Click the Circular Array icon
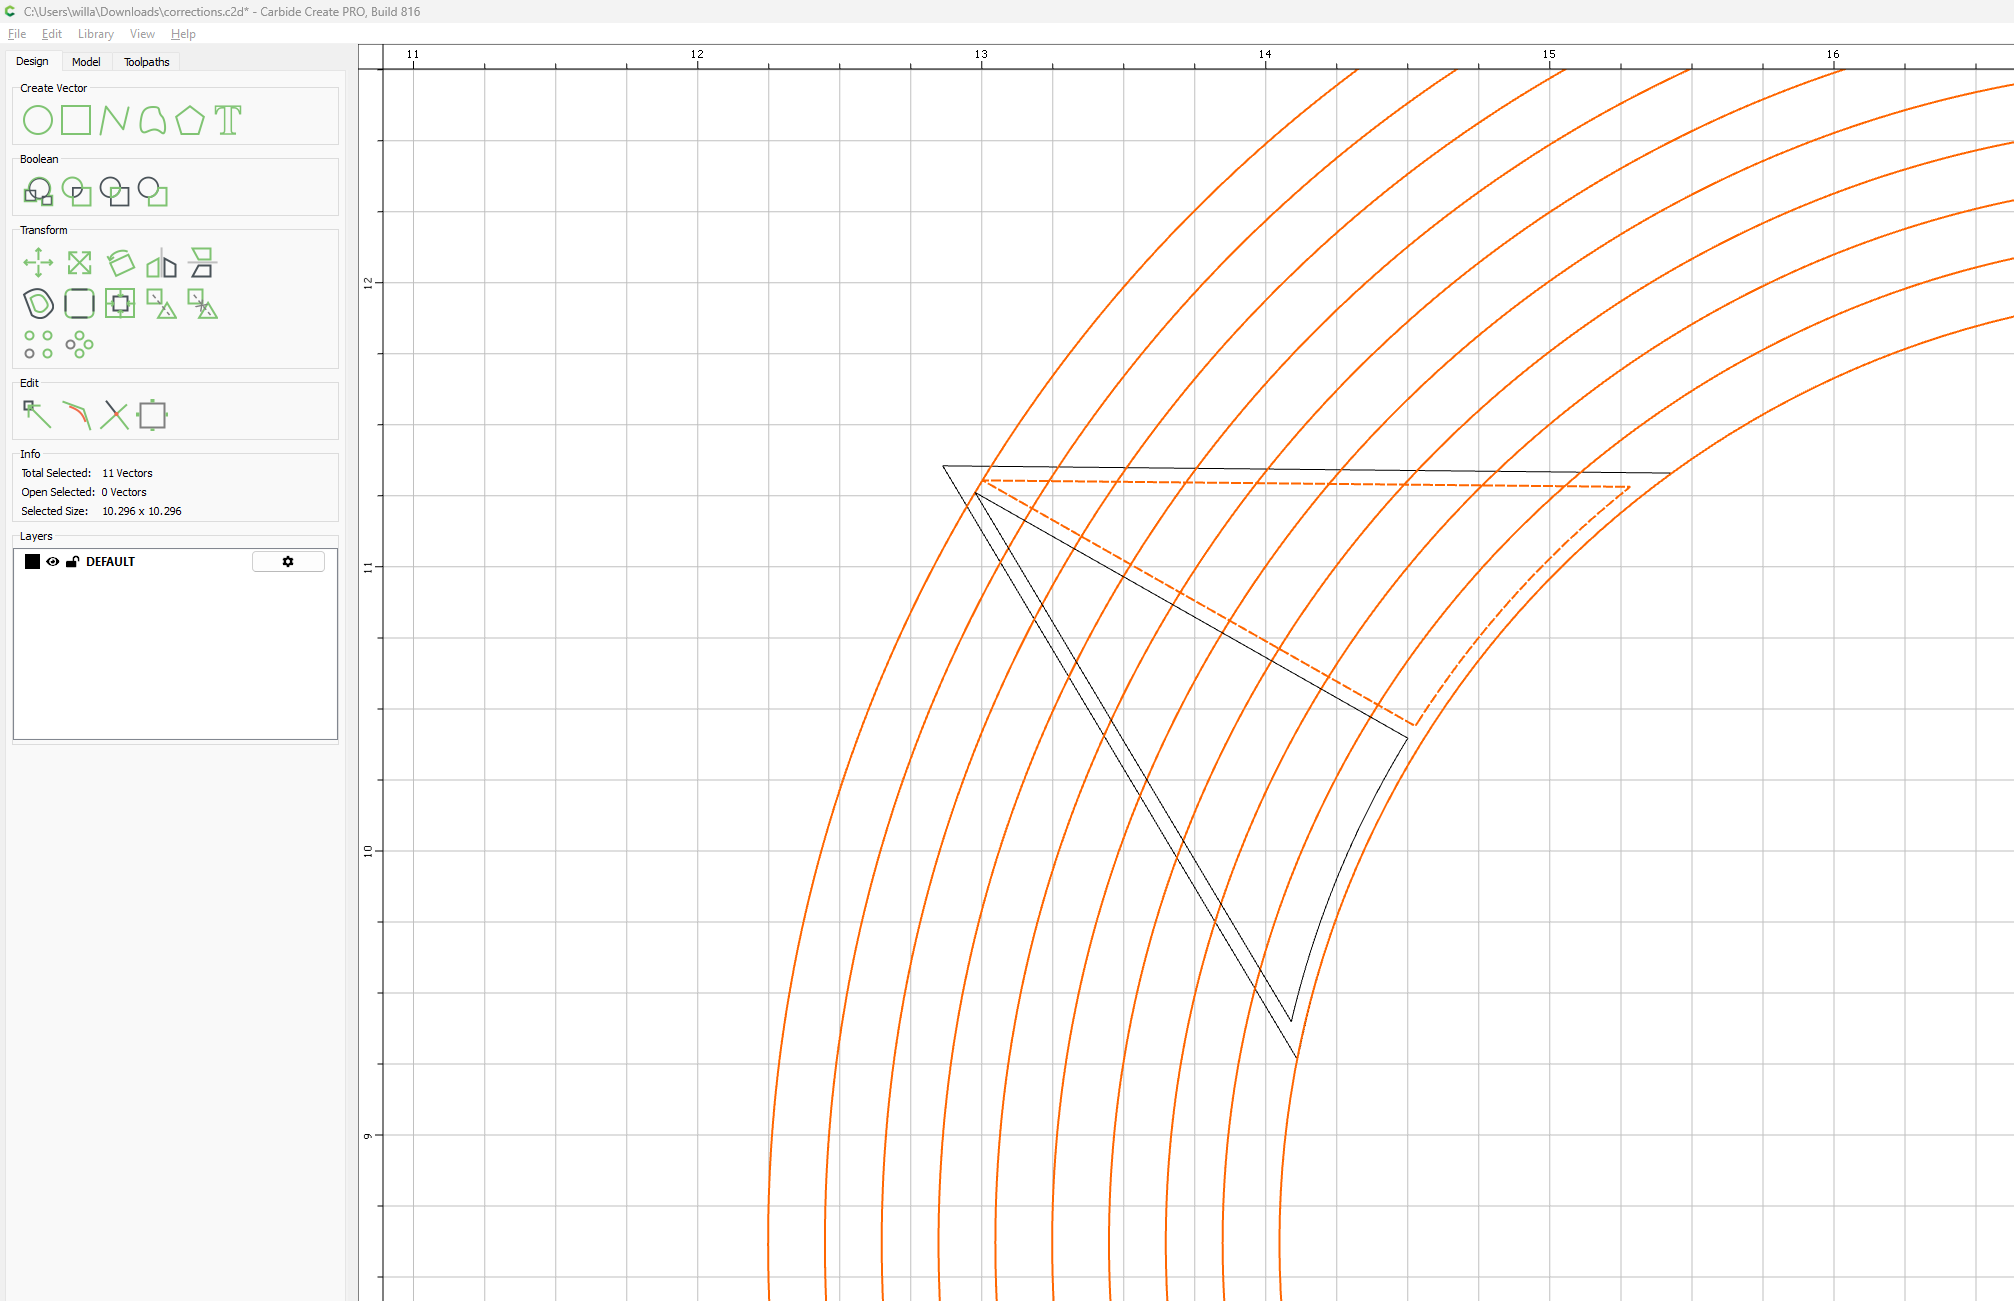 (79, 345)
